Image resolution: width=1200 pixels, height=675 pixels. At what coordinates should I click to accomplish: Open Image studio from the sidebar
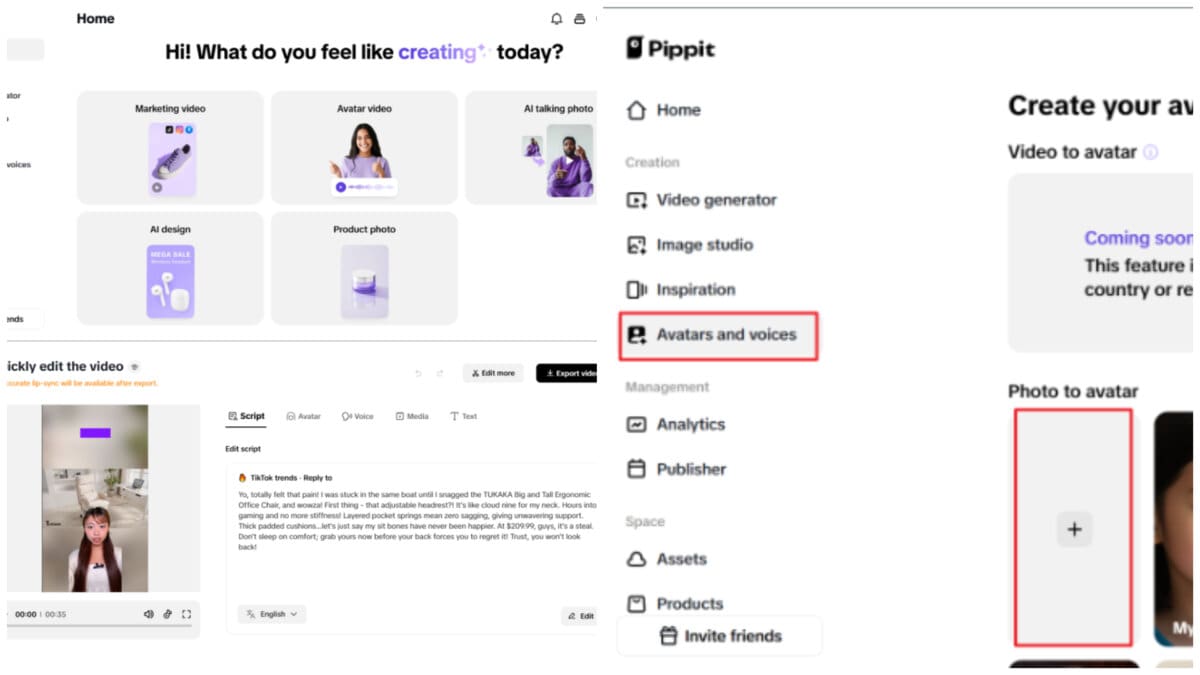[x=704, y=245]
